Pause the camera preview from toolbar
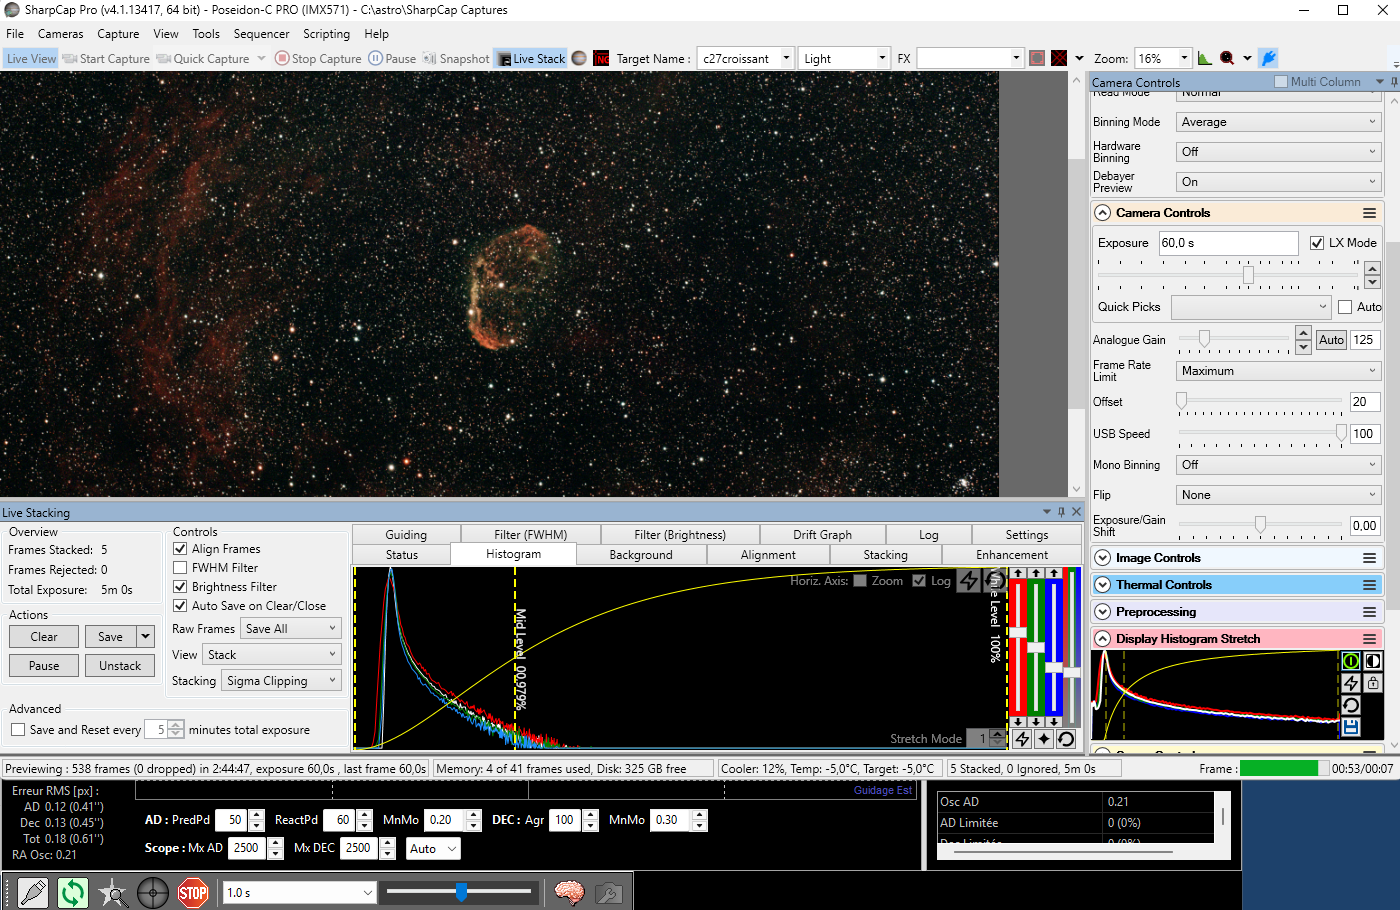The height and width of the screenshot is (910, 1400). pyautogui.click(x=392, y=58)
